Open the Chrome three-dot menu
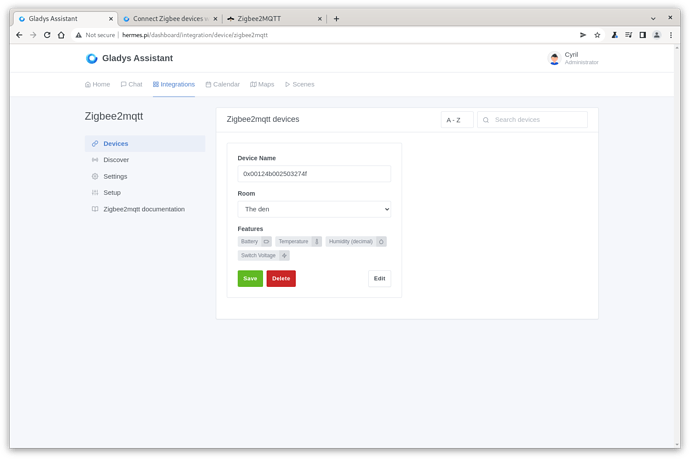The height and width of the screenshot is (459, 690). [671, 35]
